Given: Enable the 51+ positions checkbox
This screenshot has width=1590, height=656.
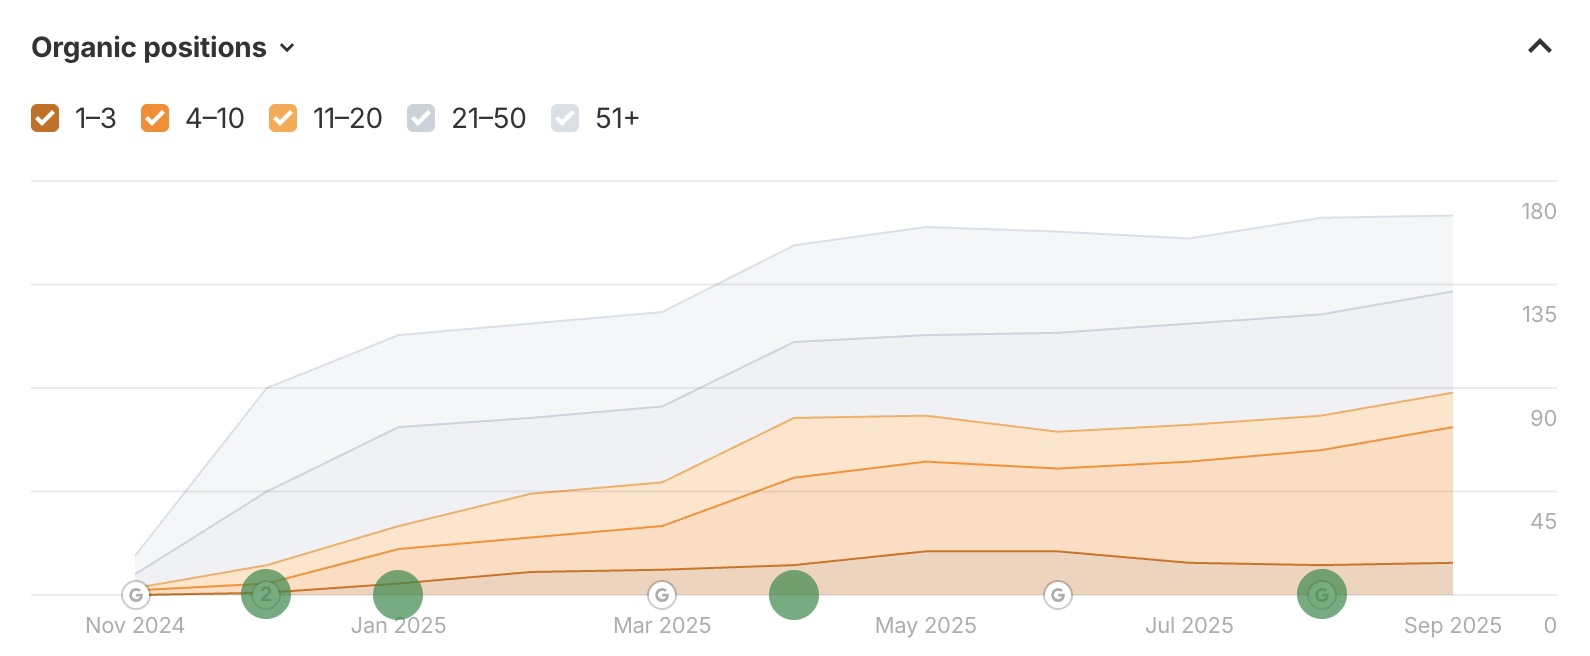Looking at the screenshot, I should click(x=565, y=118).
